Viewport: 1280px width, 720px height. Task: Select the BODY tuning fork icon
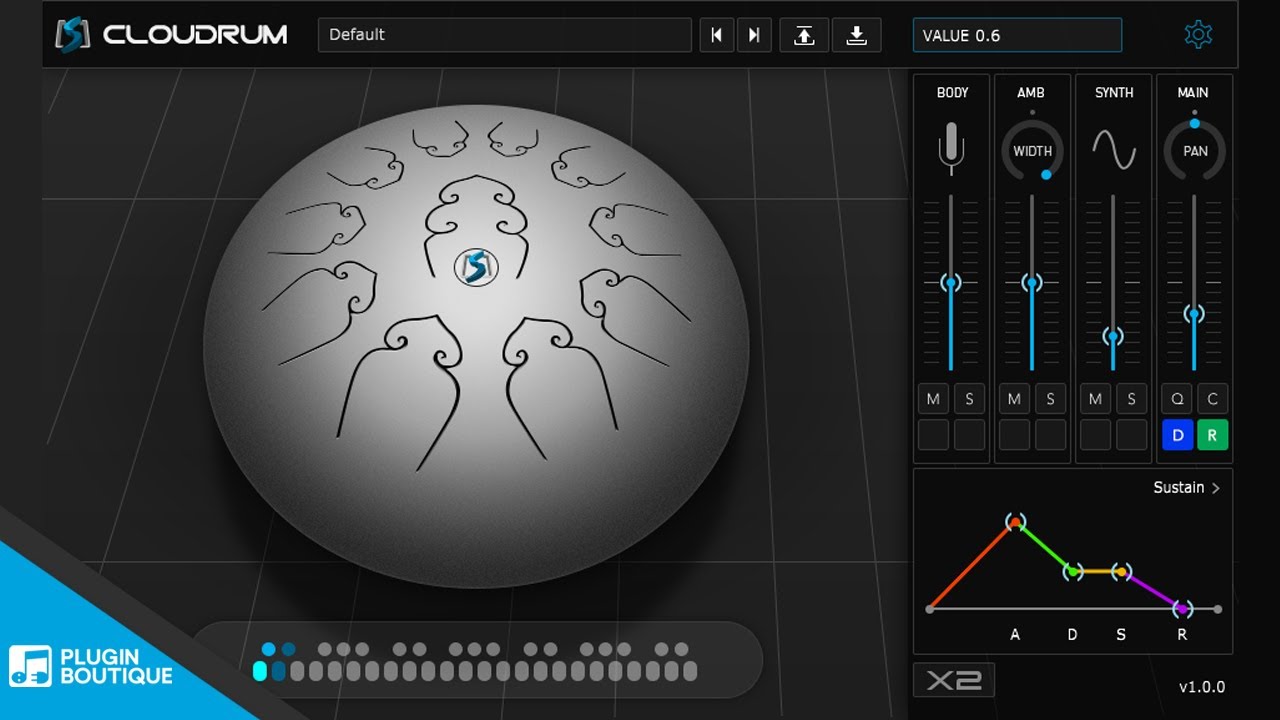951,148
